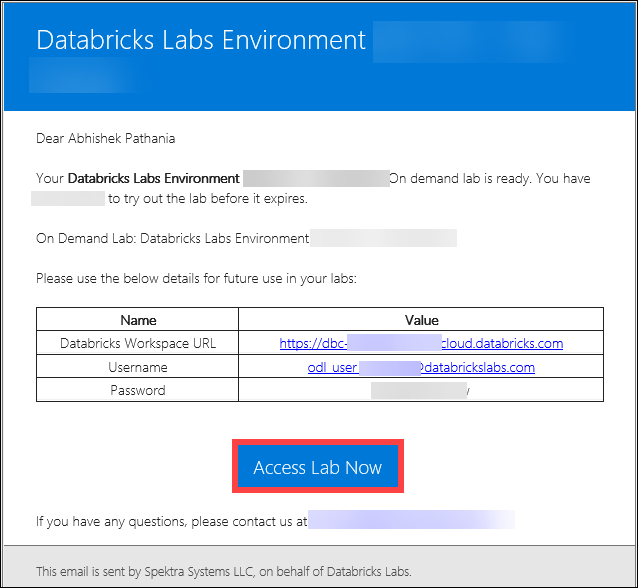Select the 'Value' table column header
This screenshot has height=588, width=638.
click(x=421, y=320)
